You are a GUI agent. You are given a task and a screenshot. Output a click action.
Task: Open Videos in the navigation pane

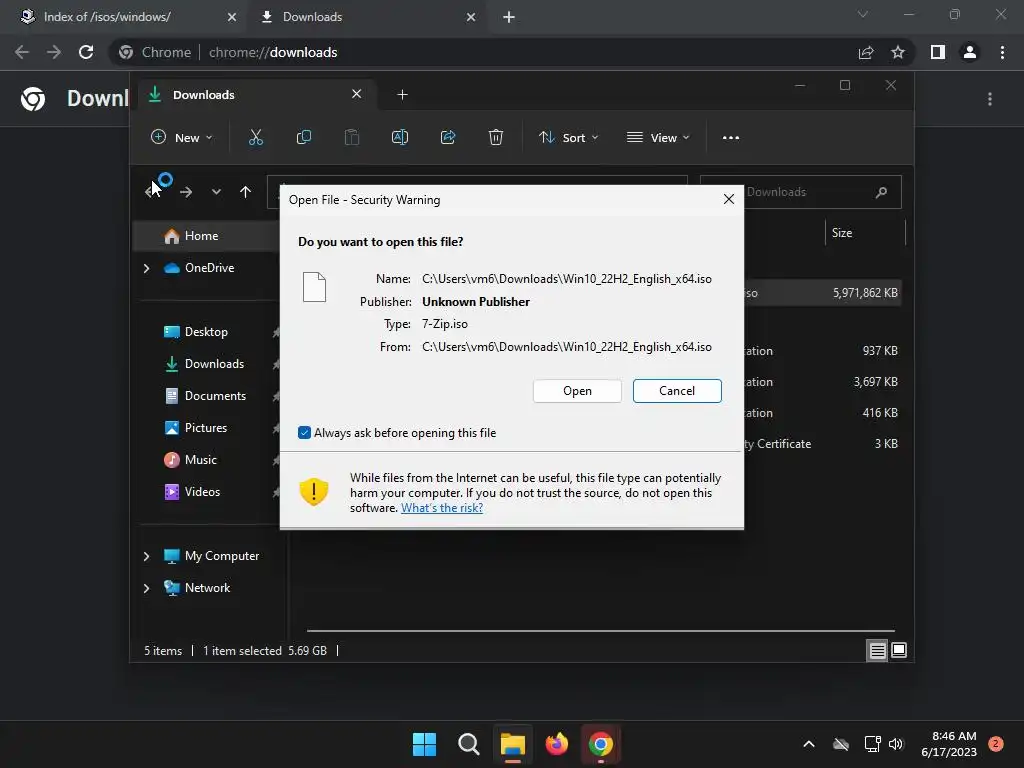[202, 492]
